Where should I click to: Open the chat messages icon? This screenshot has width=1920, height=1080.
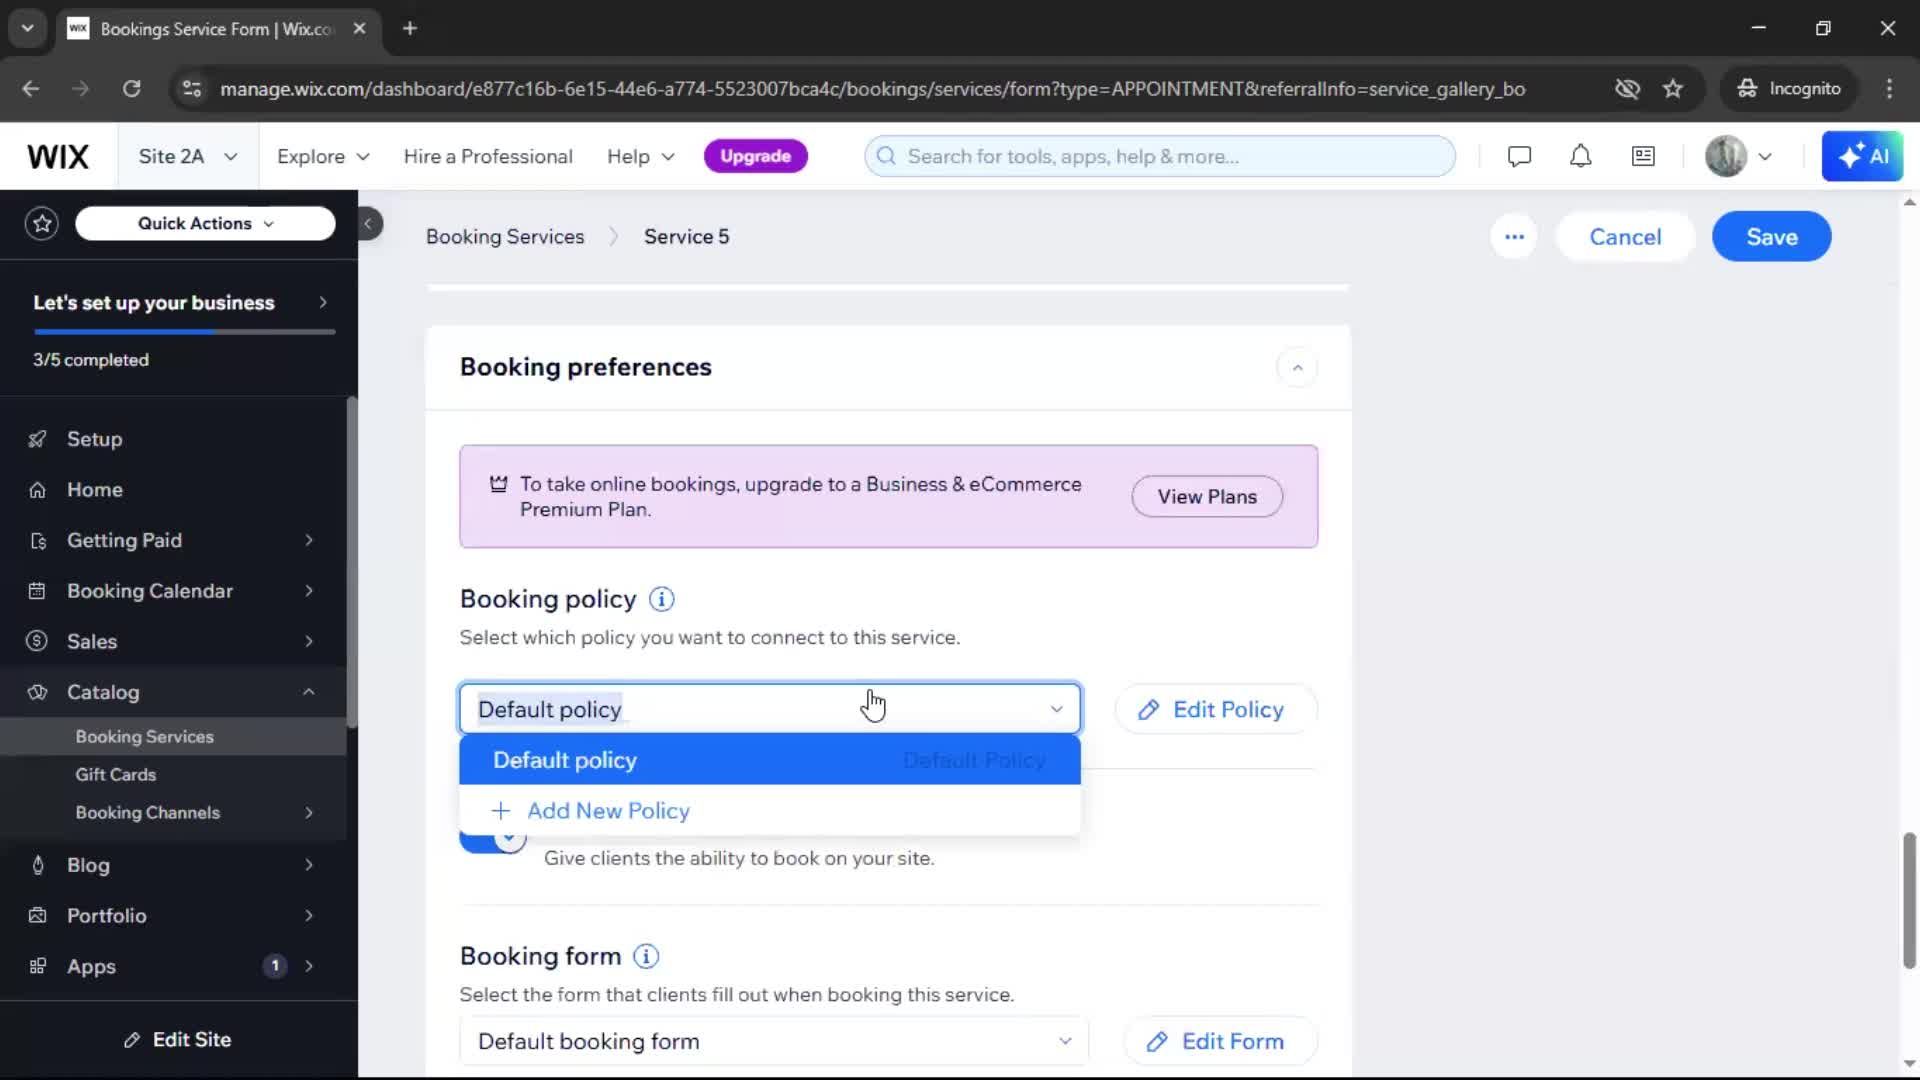tap(1519, 156)
